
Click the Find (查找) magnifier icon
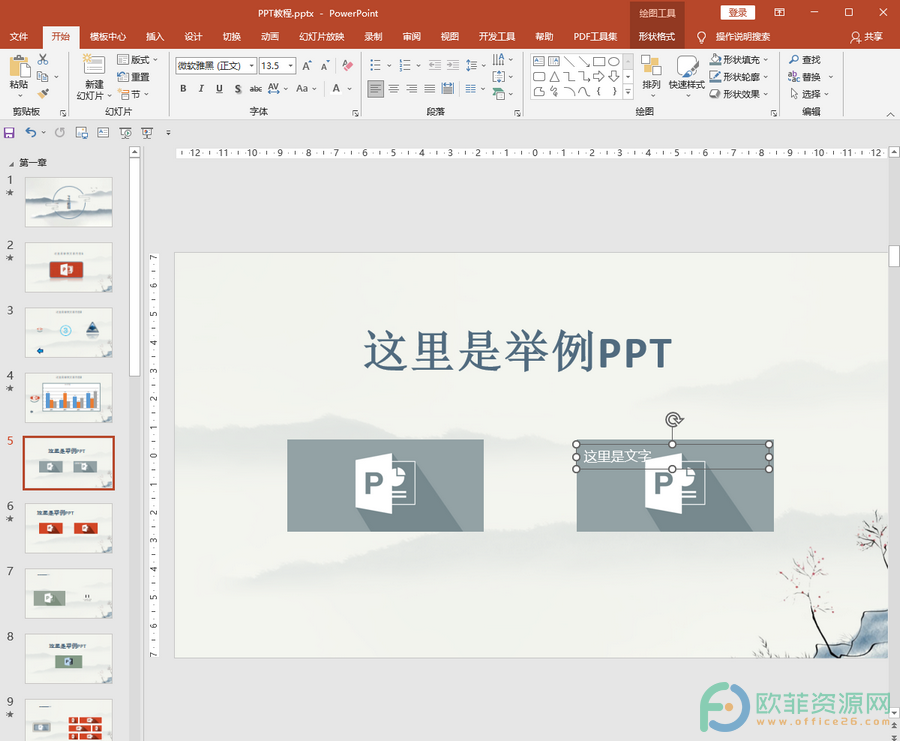pyautogui.click(x=794, y=60)
